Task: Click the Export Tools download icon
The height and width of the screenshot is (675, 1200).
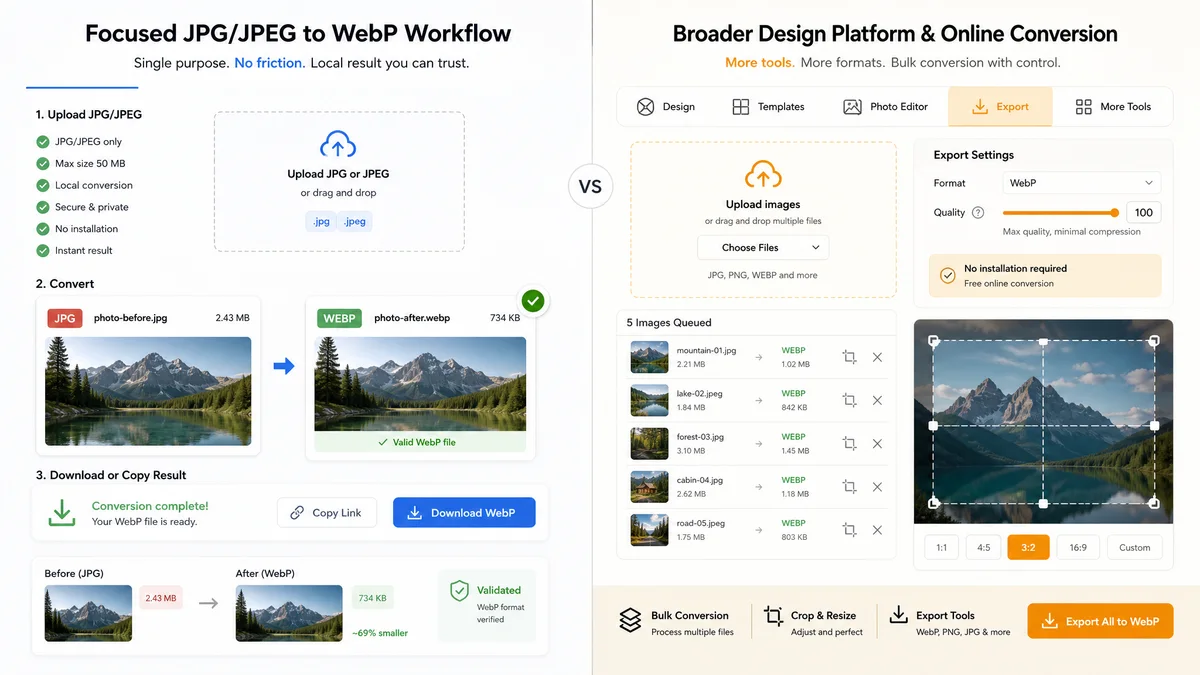Action: tap(898, 614)
